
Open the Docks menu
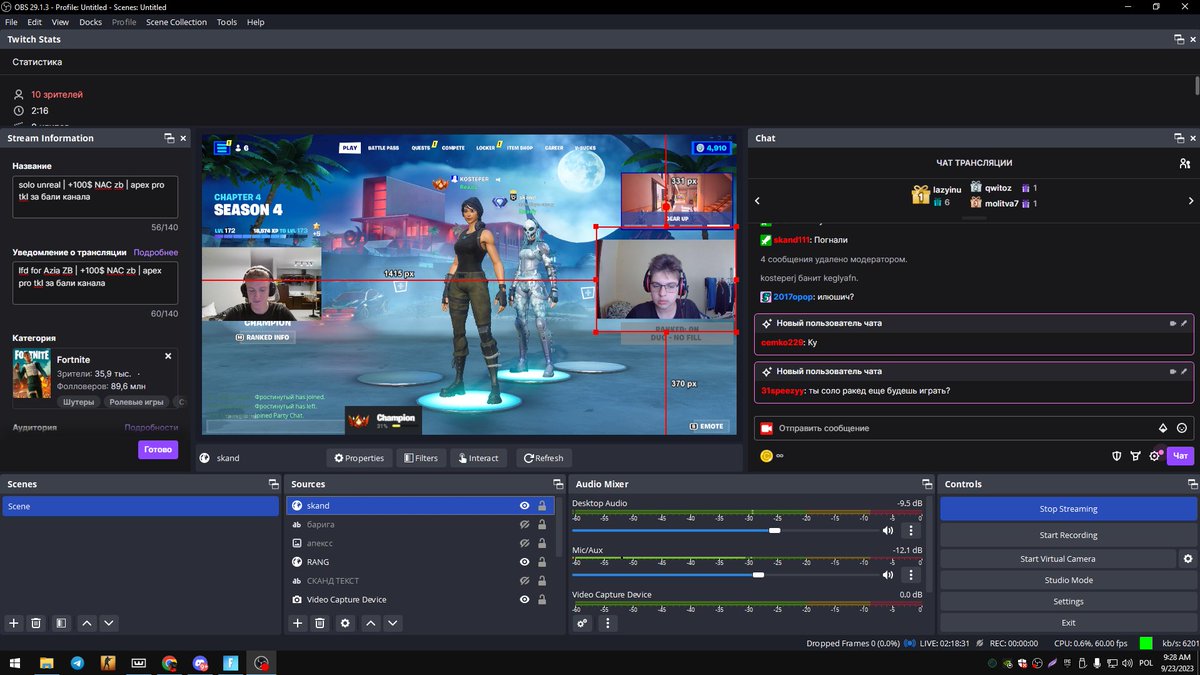pos(91,22)
